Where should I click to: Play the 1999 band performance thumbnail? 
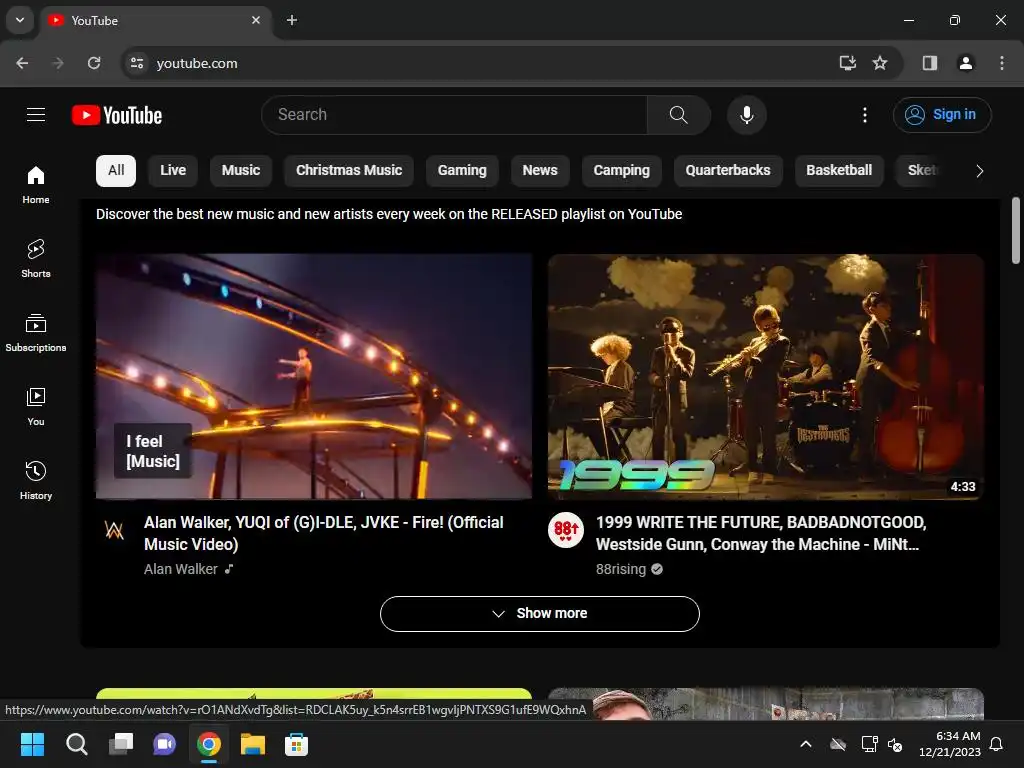tap(766, 376)
